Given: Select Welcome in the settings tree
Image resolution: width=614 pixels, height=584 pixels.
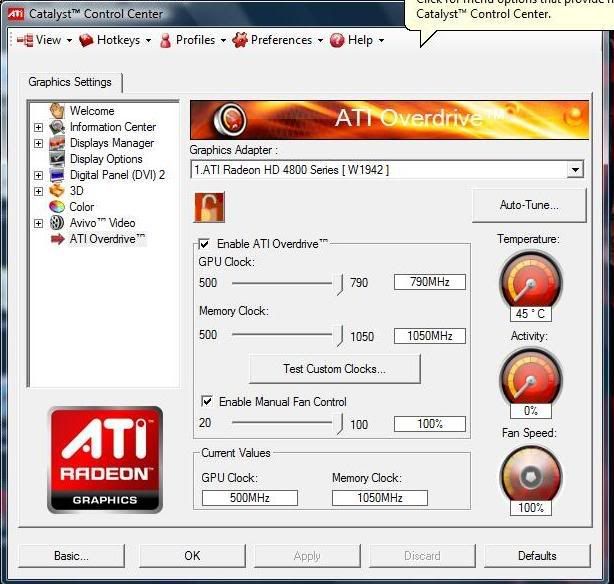Looking at the screenshot, I should coord(92,111).
